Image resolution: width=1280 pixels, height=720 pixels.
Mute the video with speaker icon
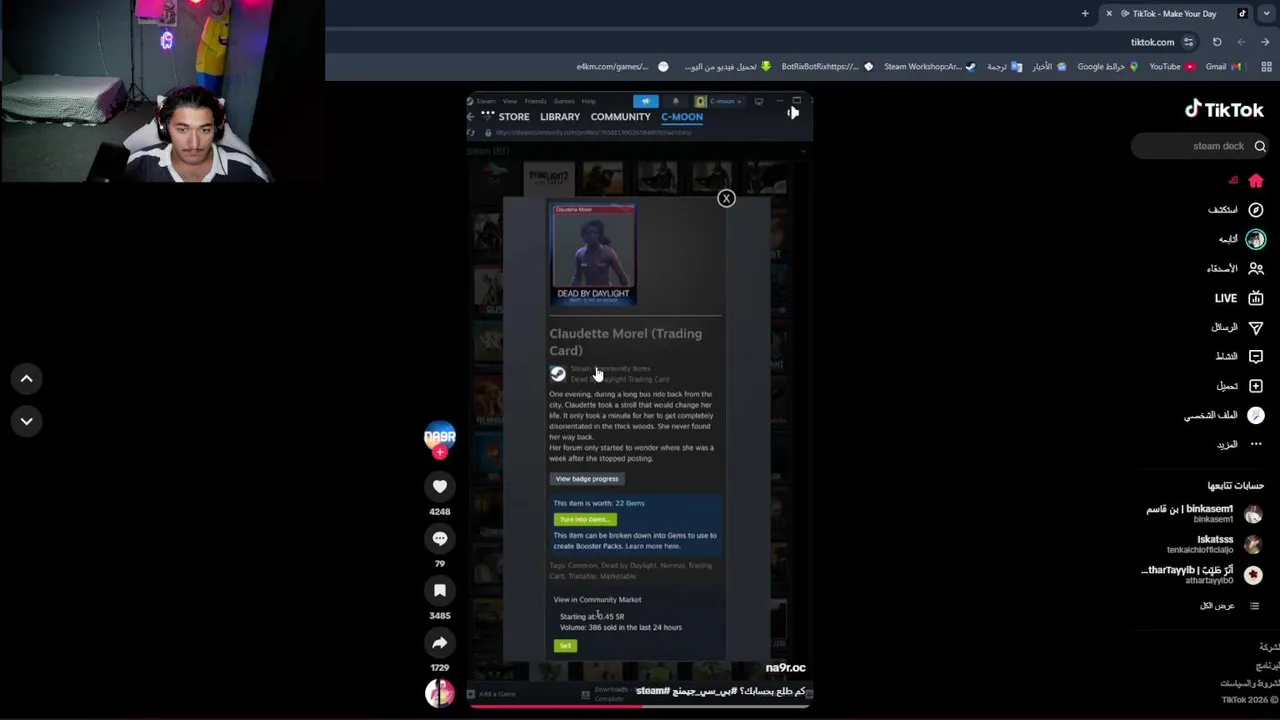(792, 113)
